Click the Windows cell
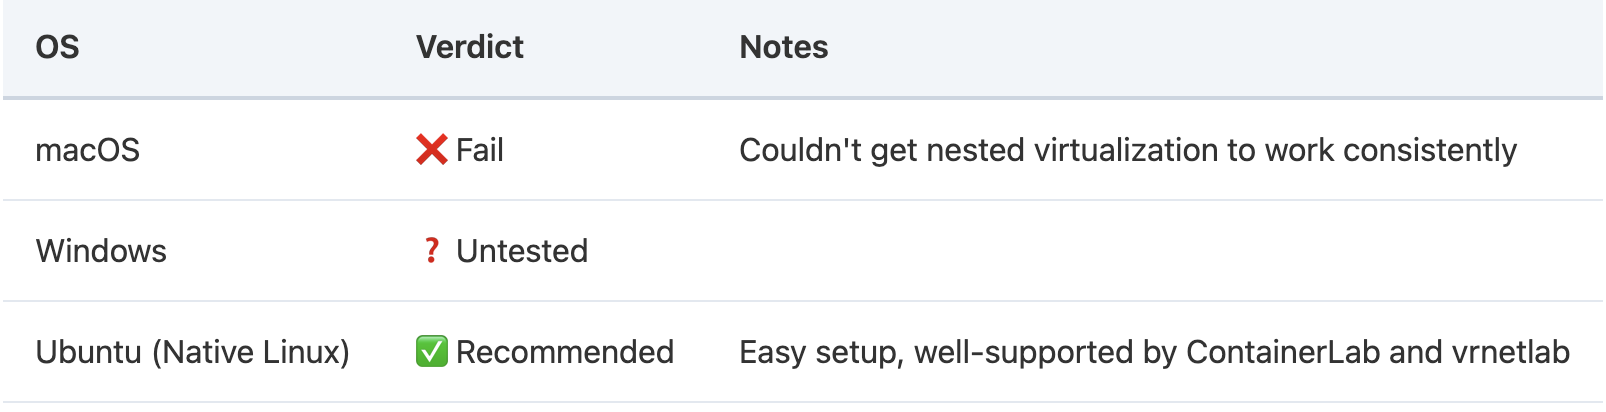Viewport: 1606px width, 412px height. pos(101,251)
